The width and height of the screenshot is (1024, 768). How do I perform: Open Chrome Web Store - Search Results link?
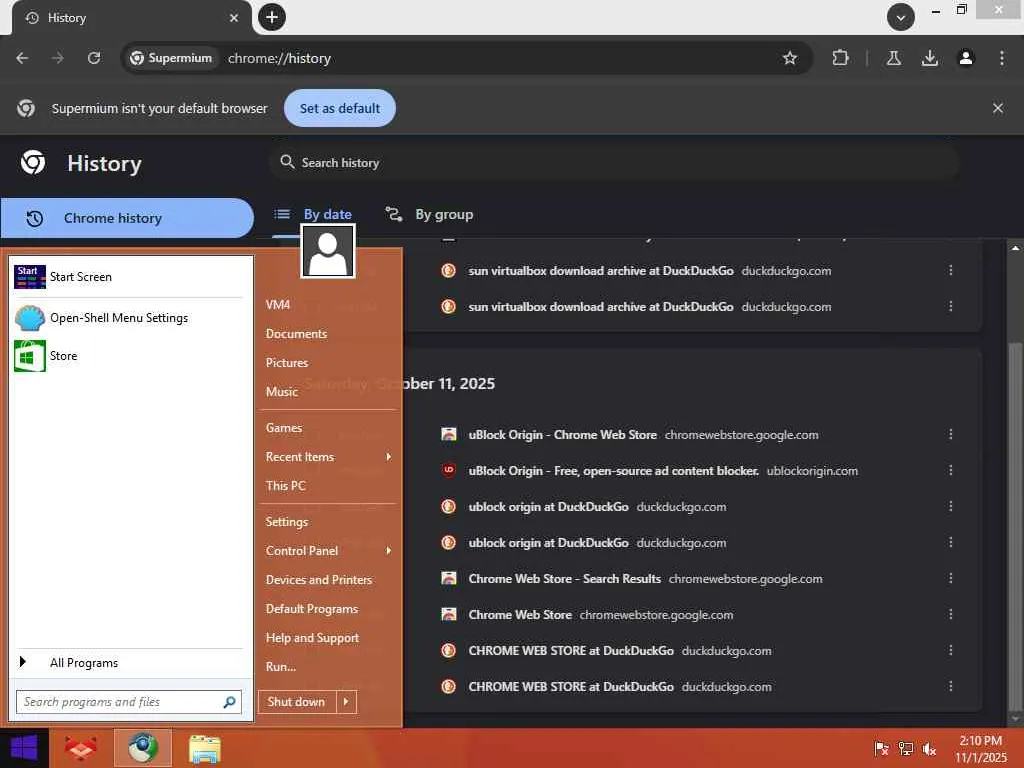click(564, 579)
